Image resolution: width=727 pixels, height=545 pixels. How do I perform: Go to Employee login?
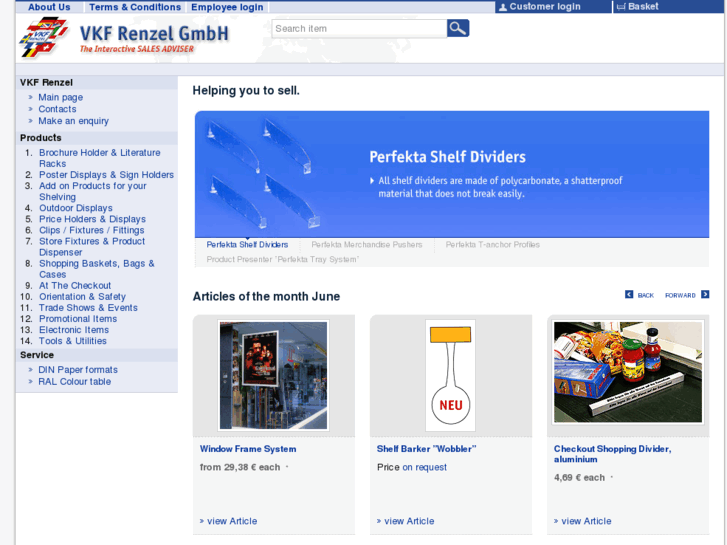tap(227, 7)
